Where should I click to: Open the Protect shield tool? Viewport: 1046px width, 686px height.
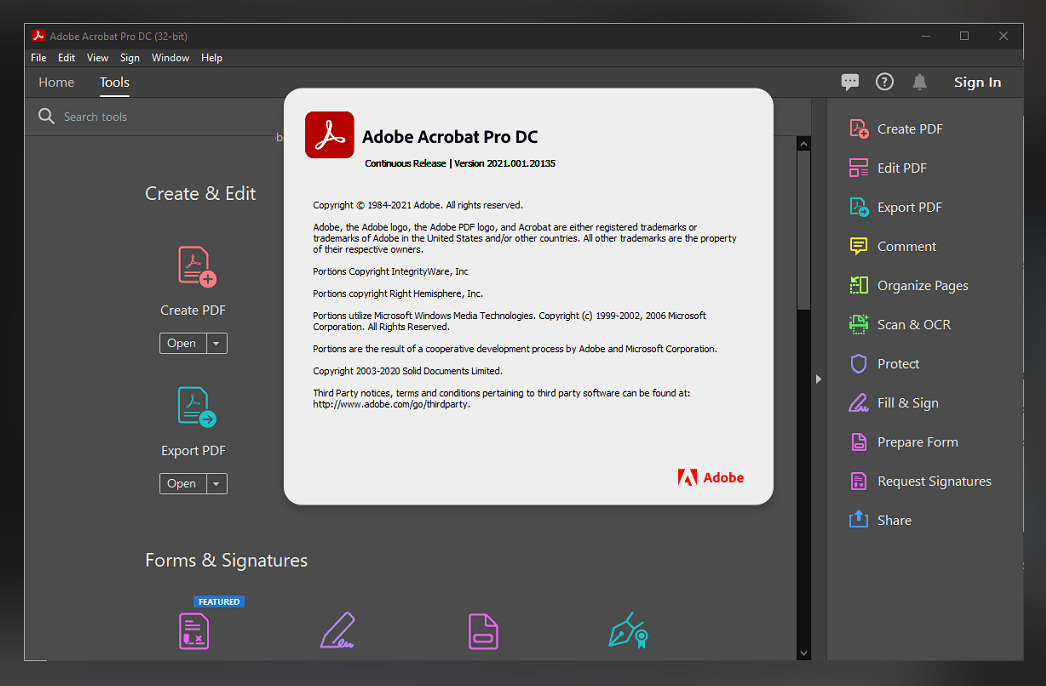[x=858, y=364]
